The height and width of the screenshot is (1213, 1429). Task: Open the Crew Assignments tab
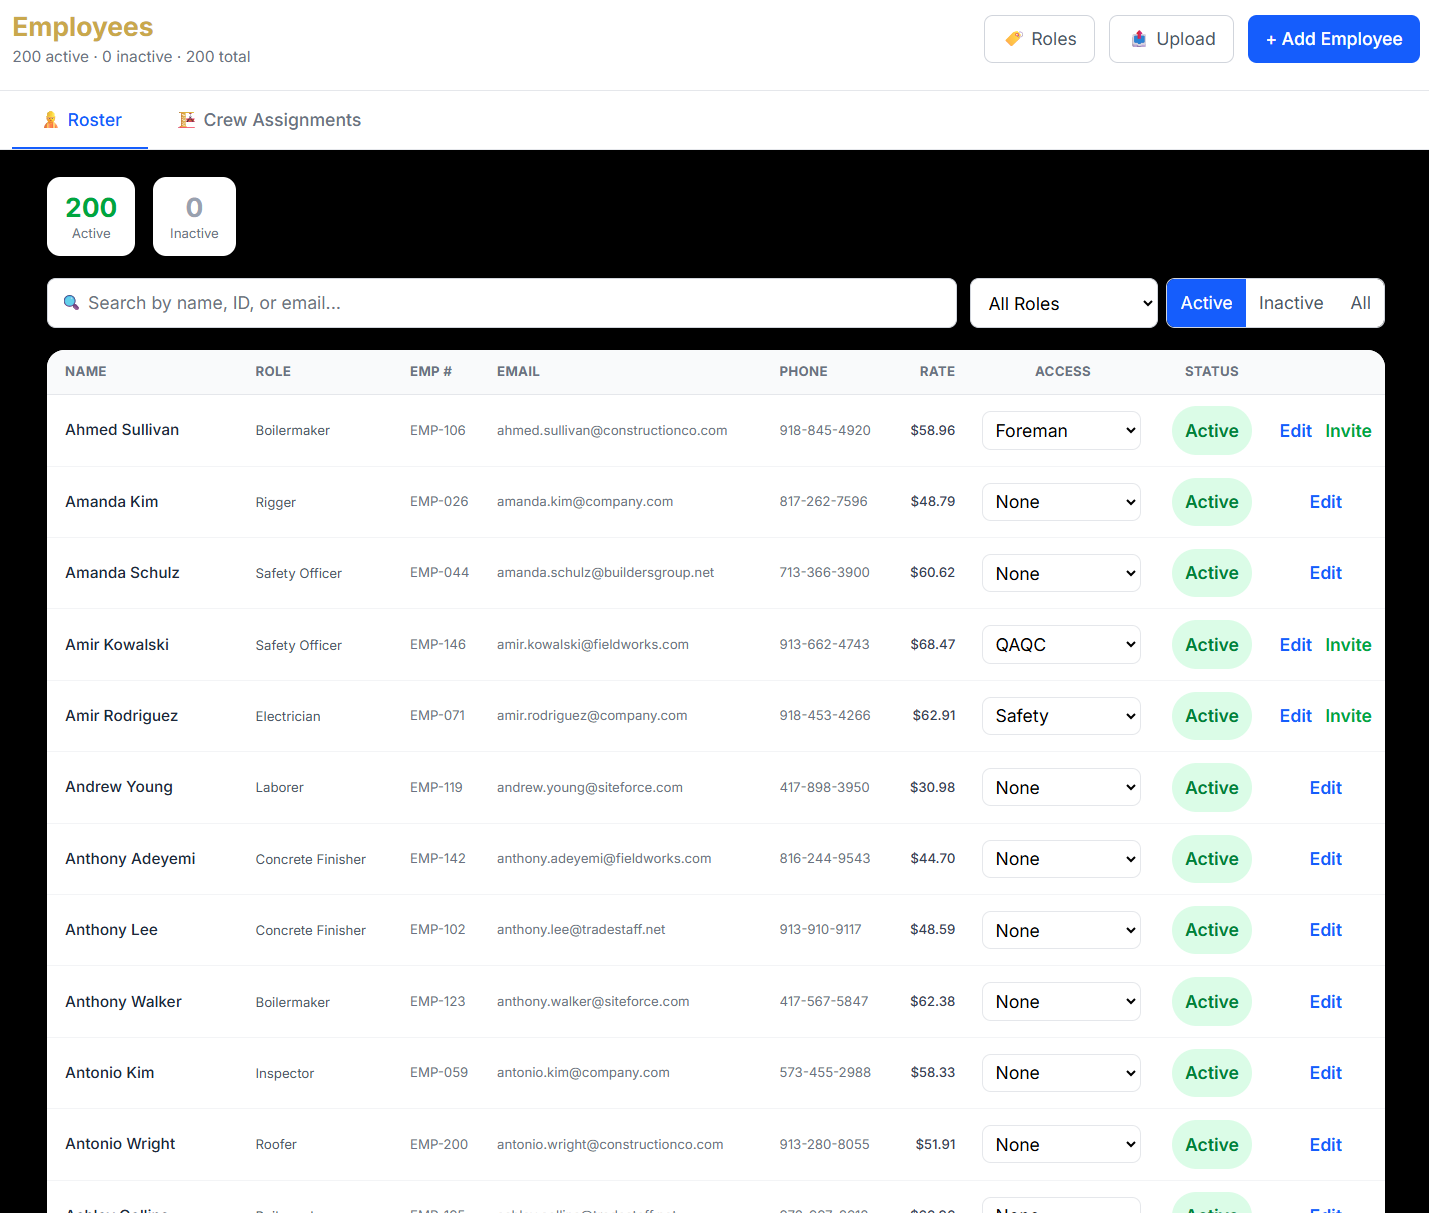270,120
